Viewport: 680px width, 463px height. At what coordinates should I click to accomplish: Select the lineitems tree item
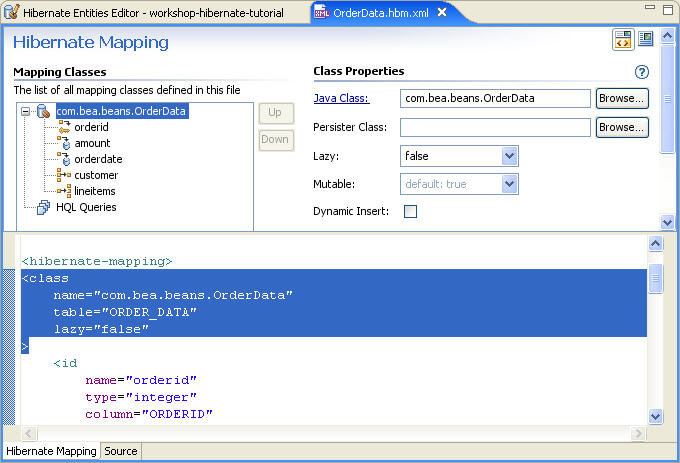(x=95, y=191)
